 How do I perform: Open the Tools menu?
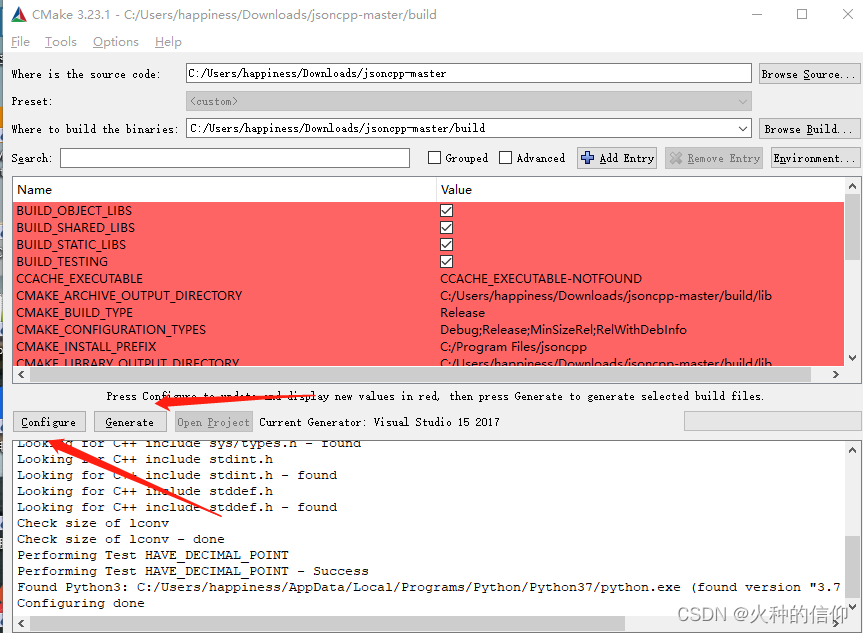(61, 42)
